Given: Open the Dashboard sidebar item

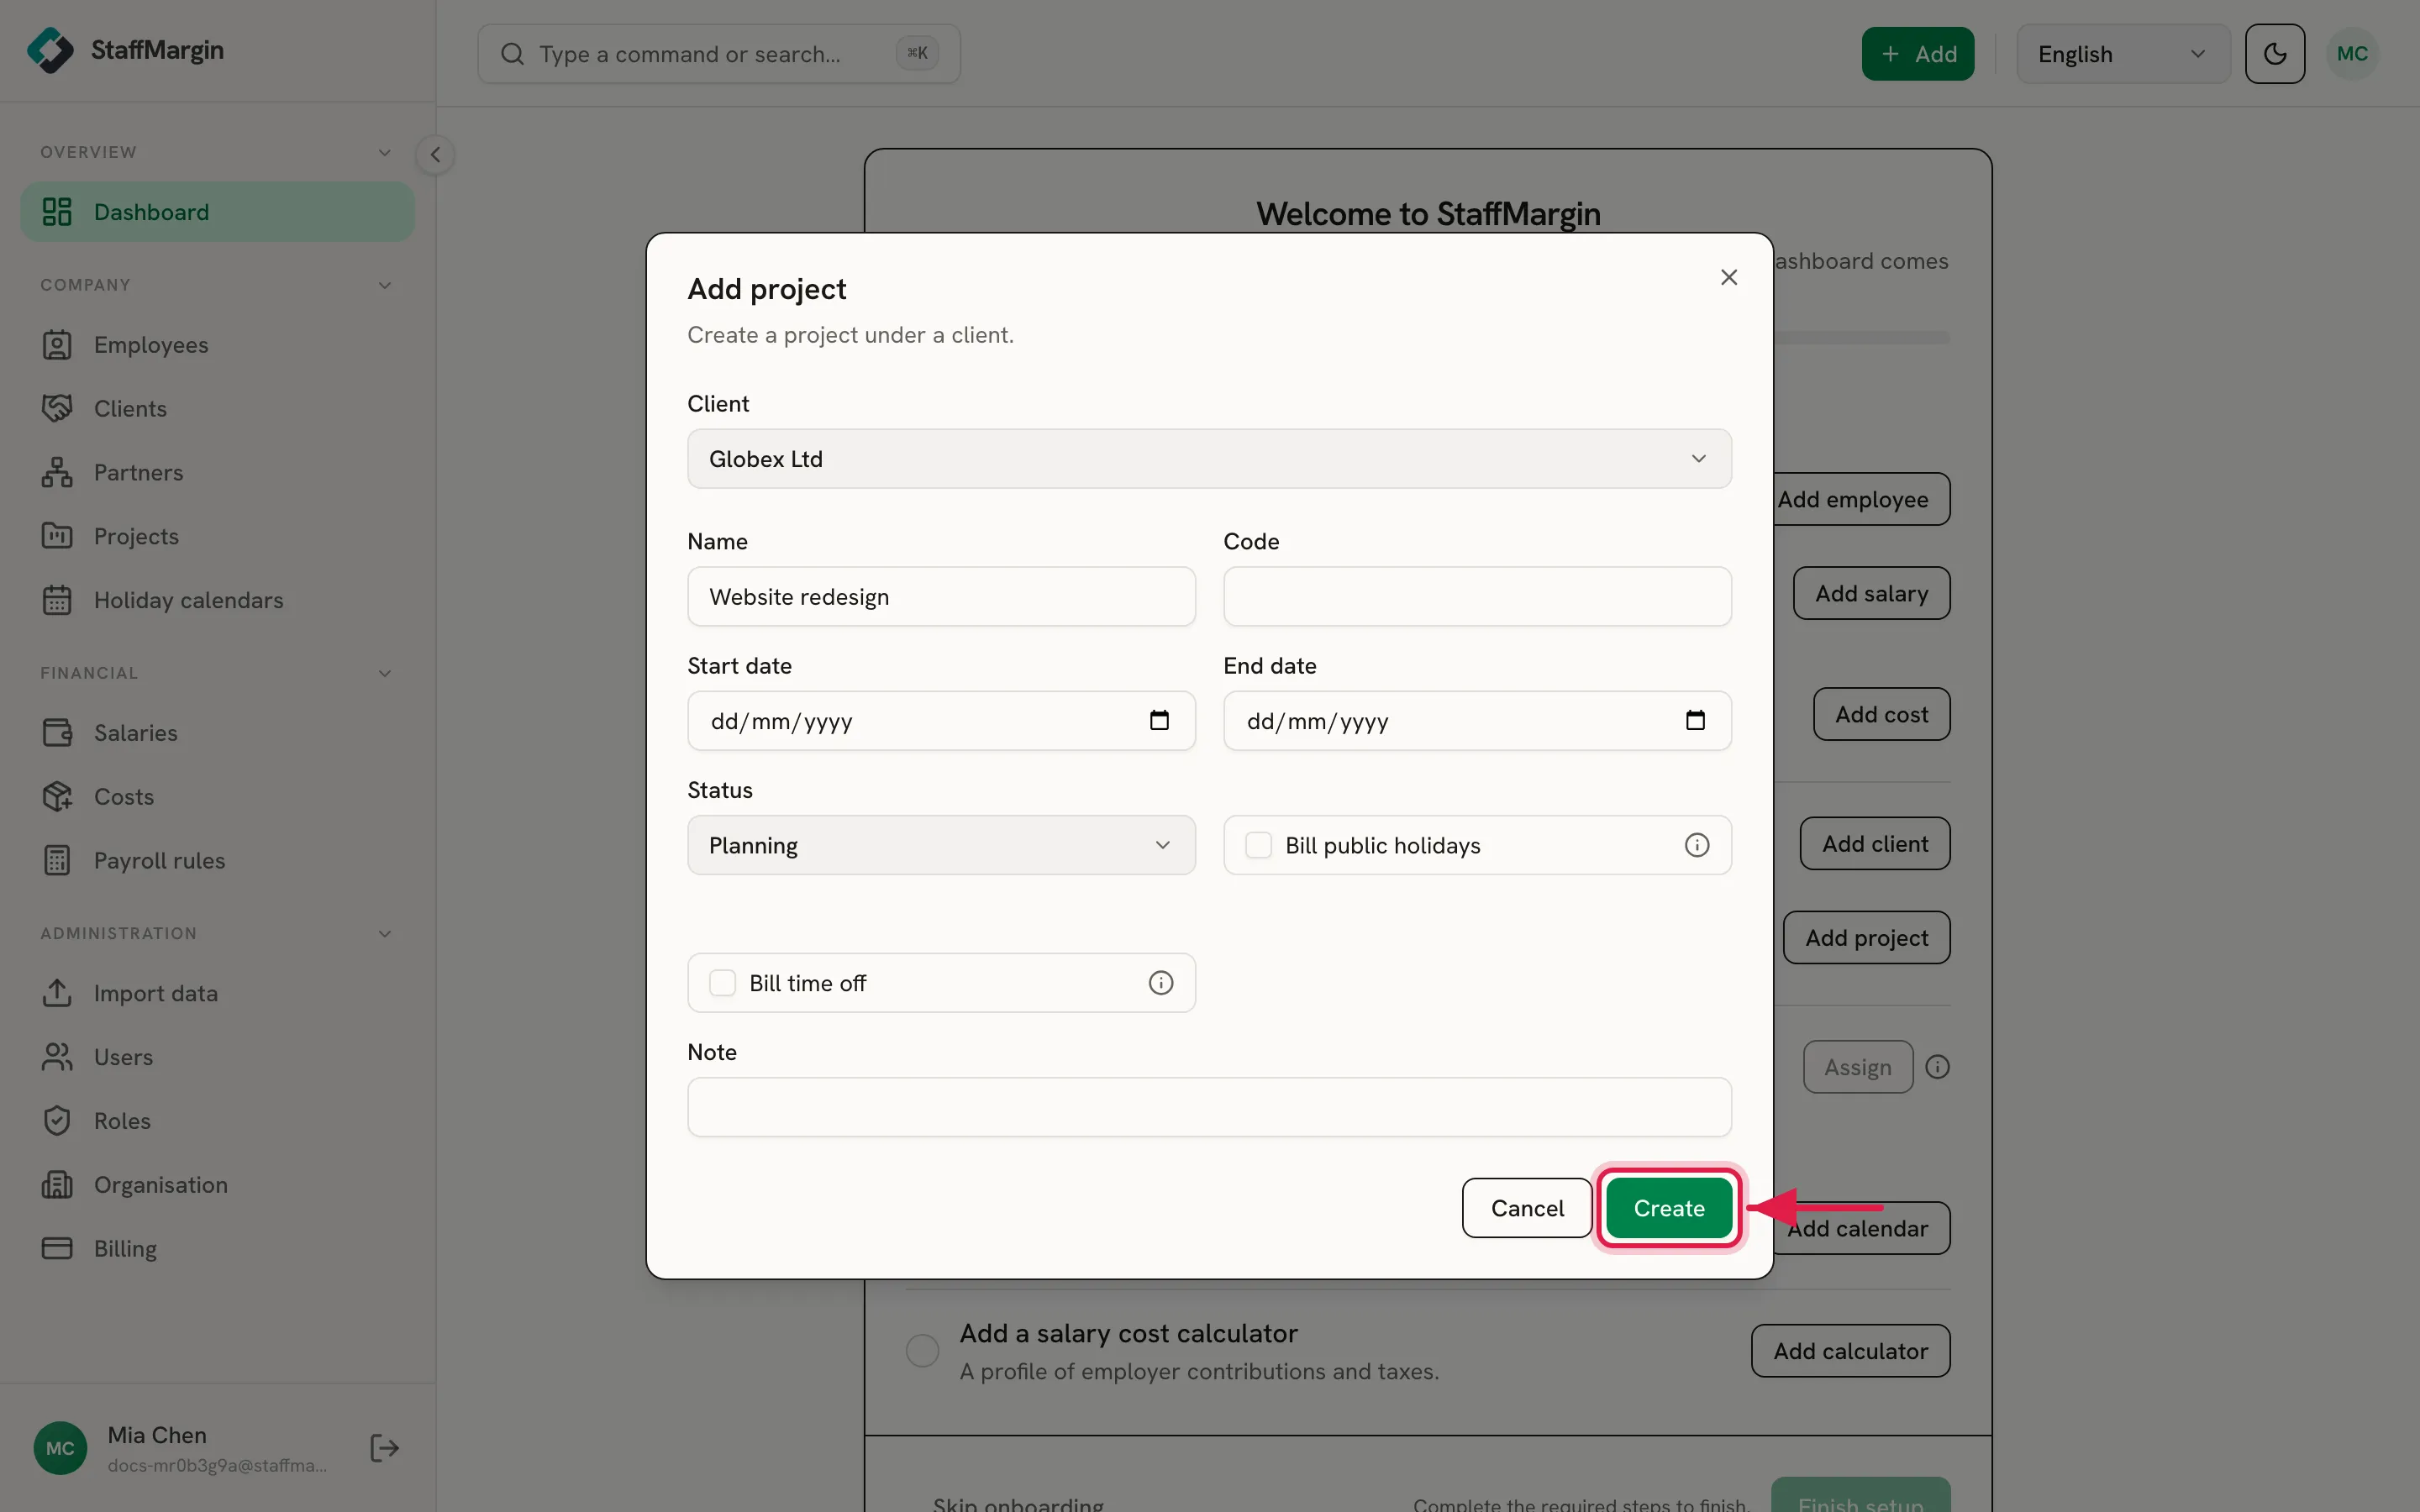Looking at the screenshot, I should coord(217,212).
